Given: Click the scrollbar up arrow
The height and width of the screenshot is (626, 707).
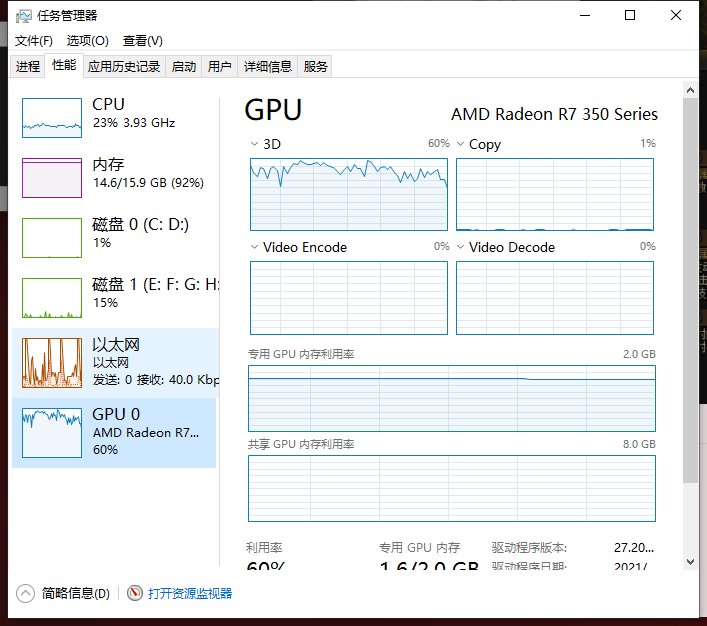Looking at the screenshot, I should [x=690, y=90].
